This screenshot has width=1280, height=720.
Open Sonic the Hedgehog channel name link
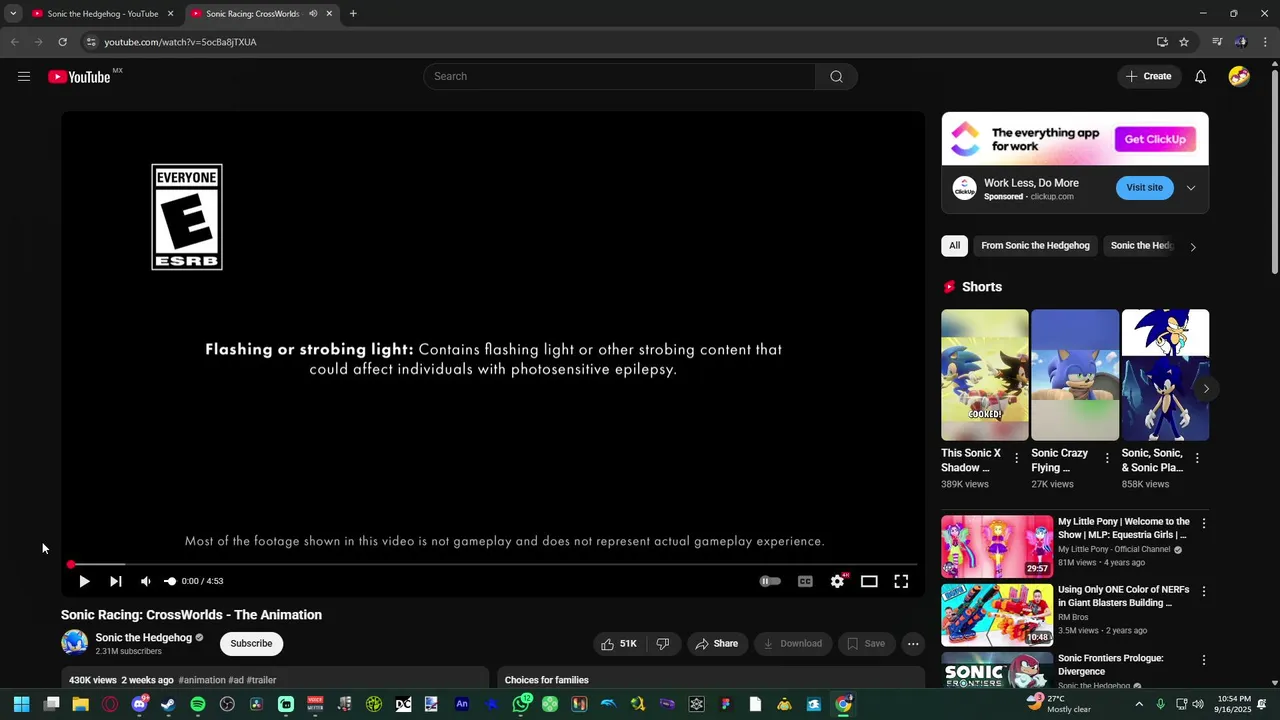tap(143, 638)
